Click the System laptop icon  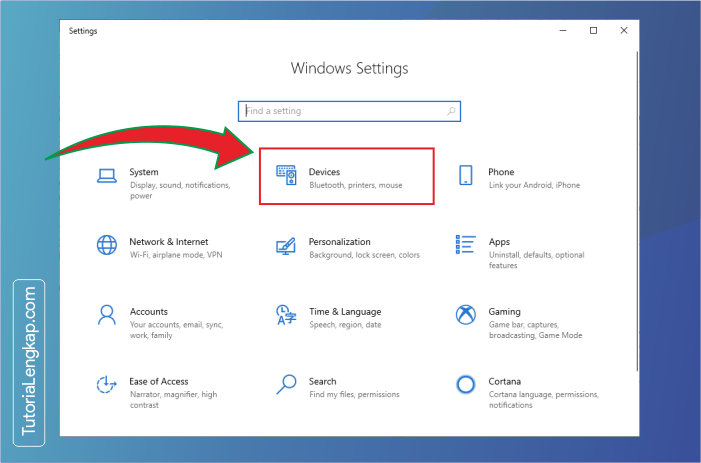pos(107,176)
